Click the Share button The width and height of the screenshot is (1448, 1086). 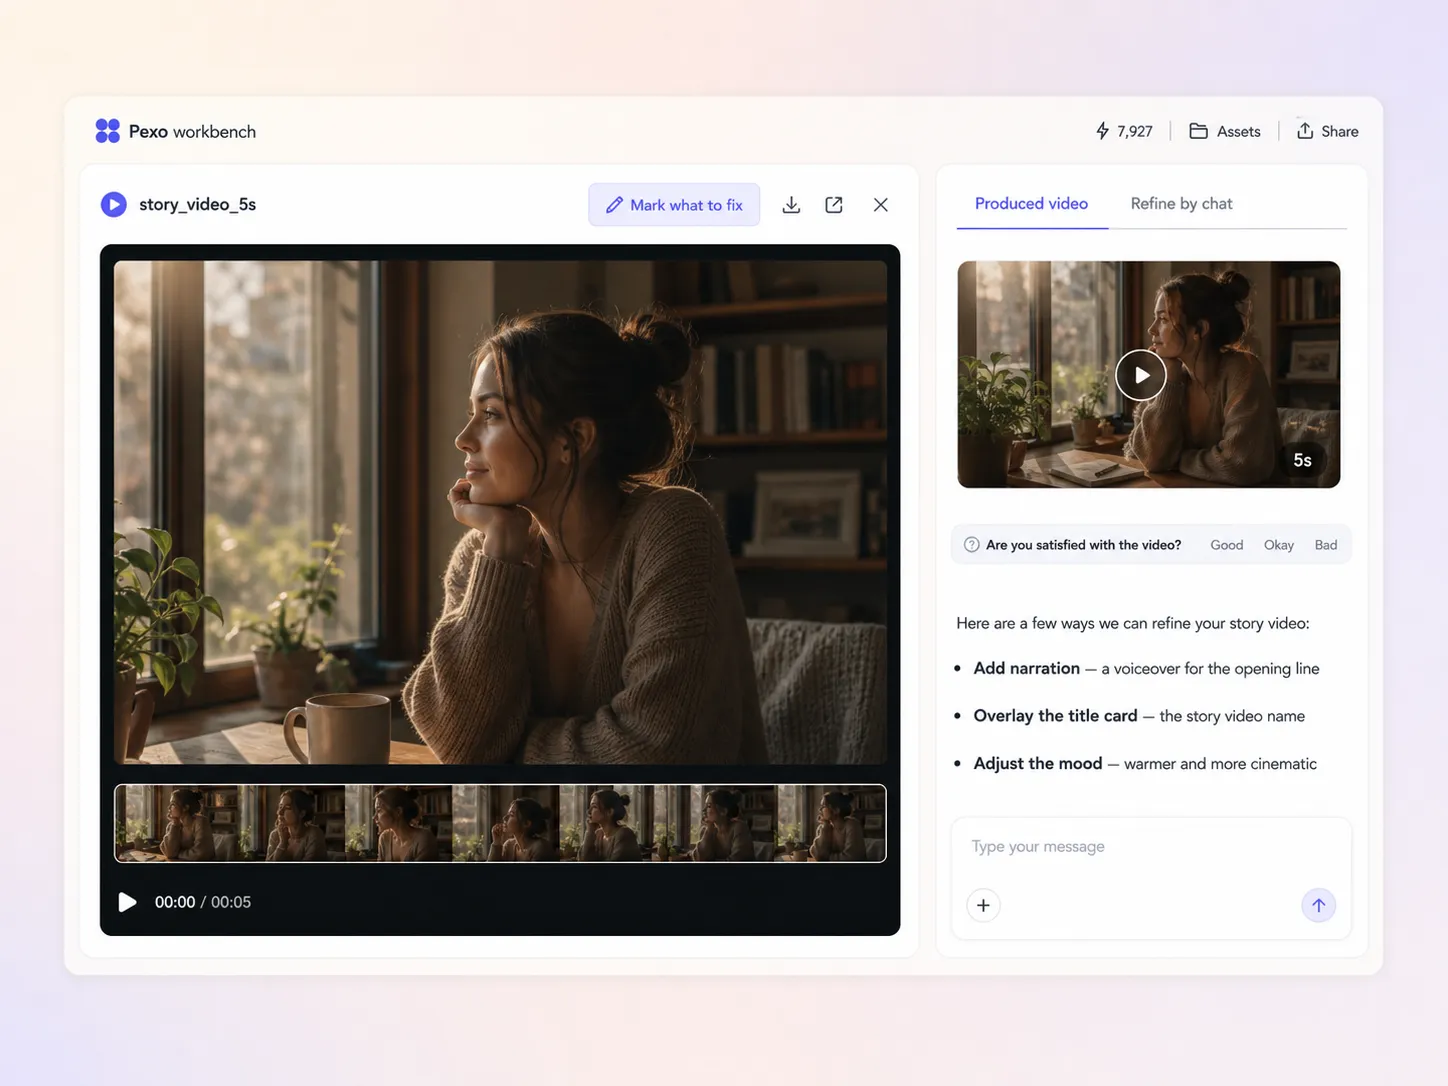point(1327,131)
